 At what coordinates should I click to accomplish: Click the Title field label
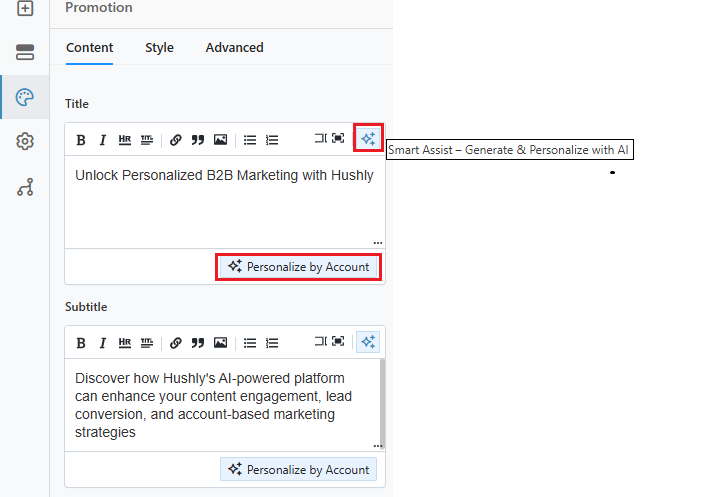click(x=77, y=104)
